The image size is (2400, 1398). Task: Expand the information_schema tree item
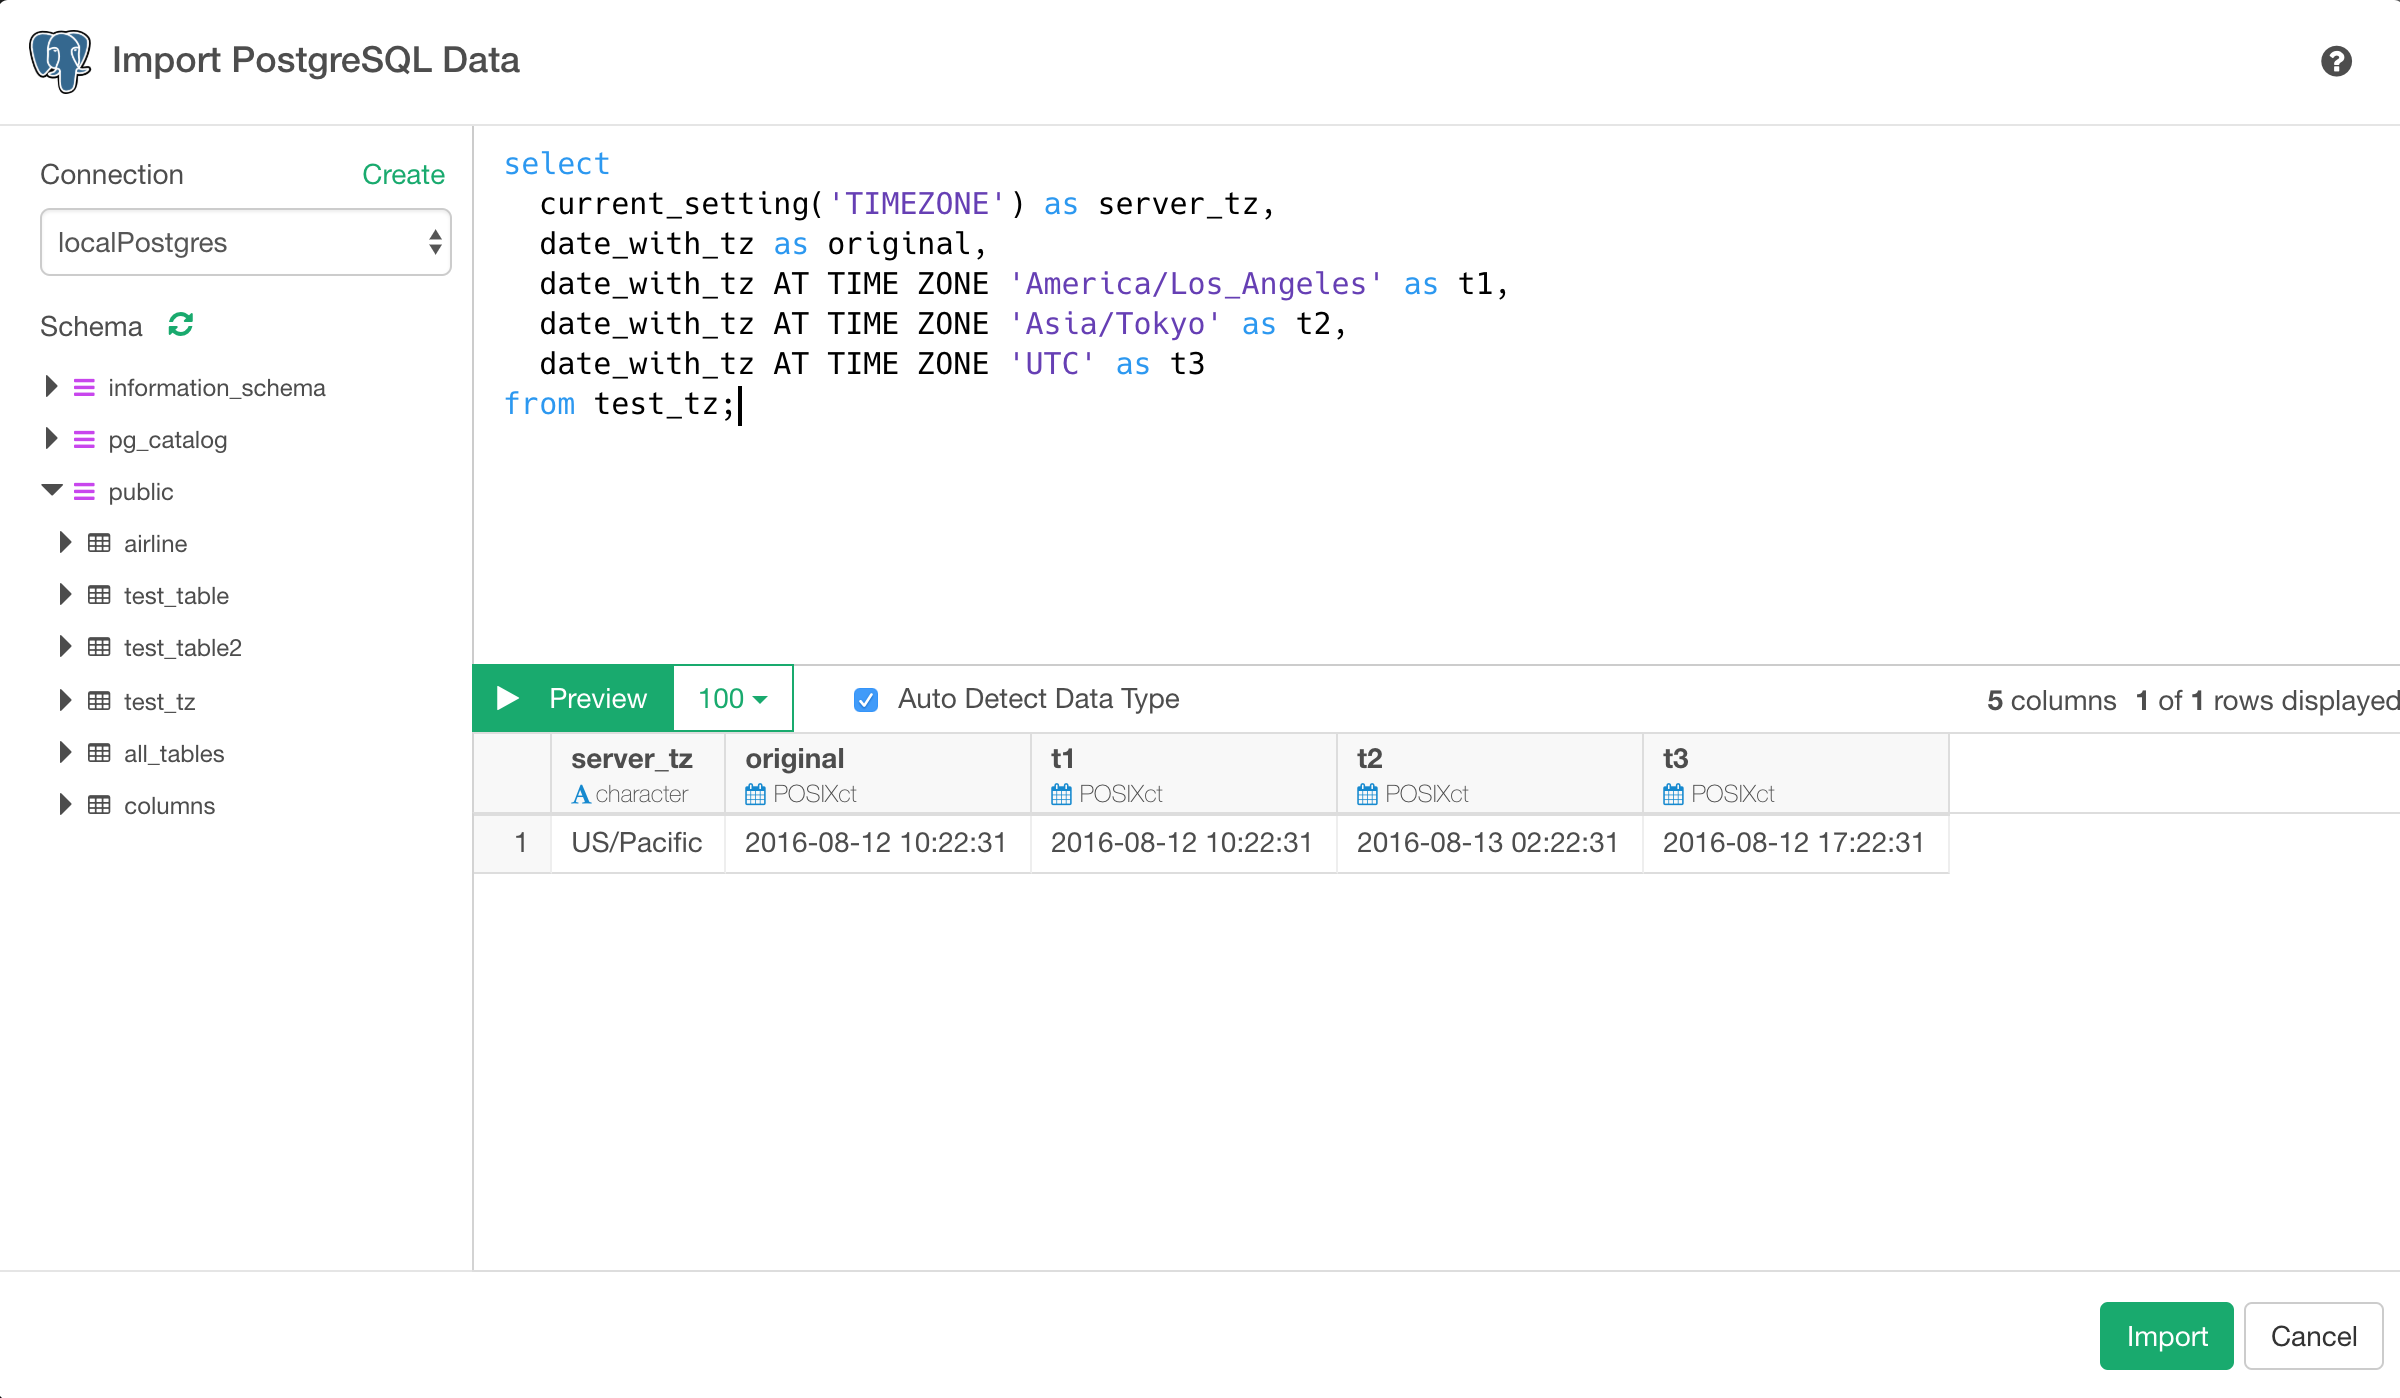click(x=50, y=386)
